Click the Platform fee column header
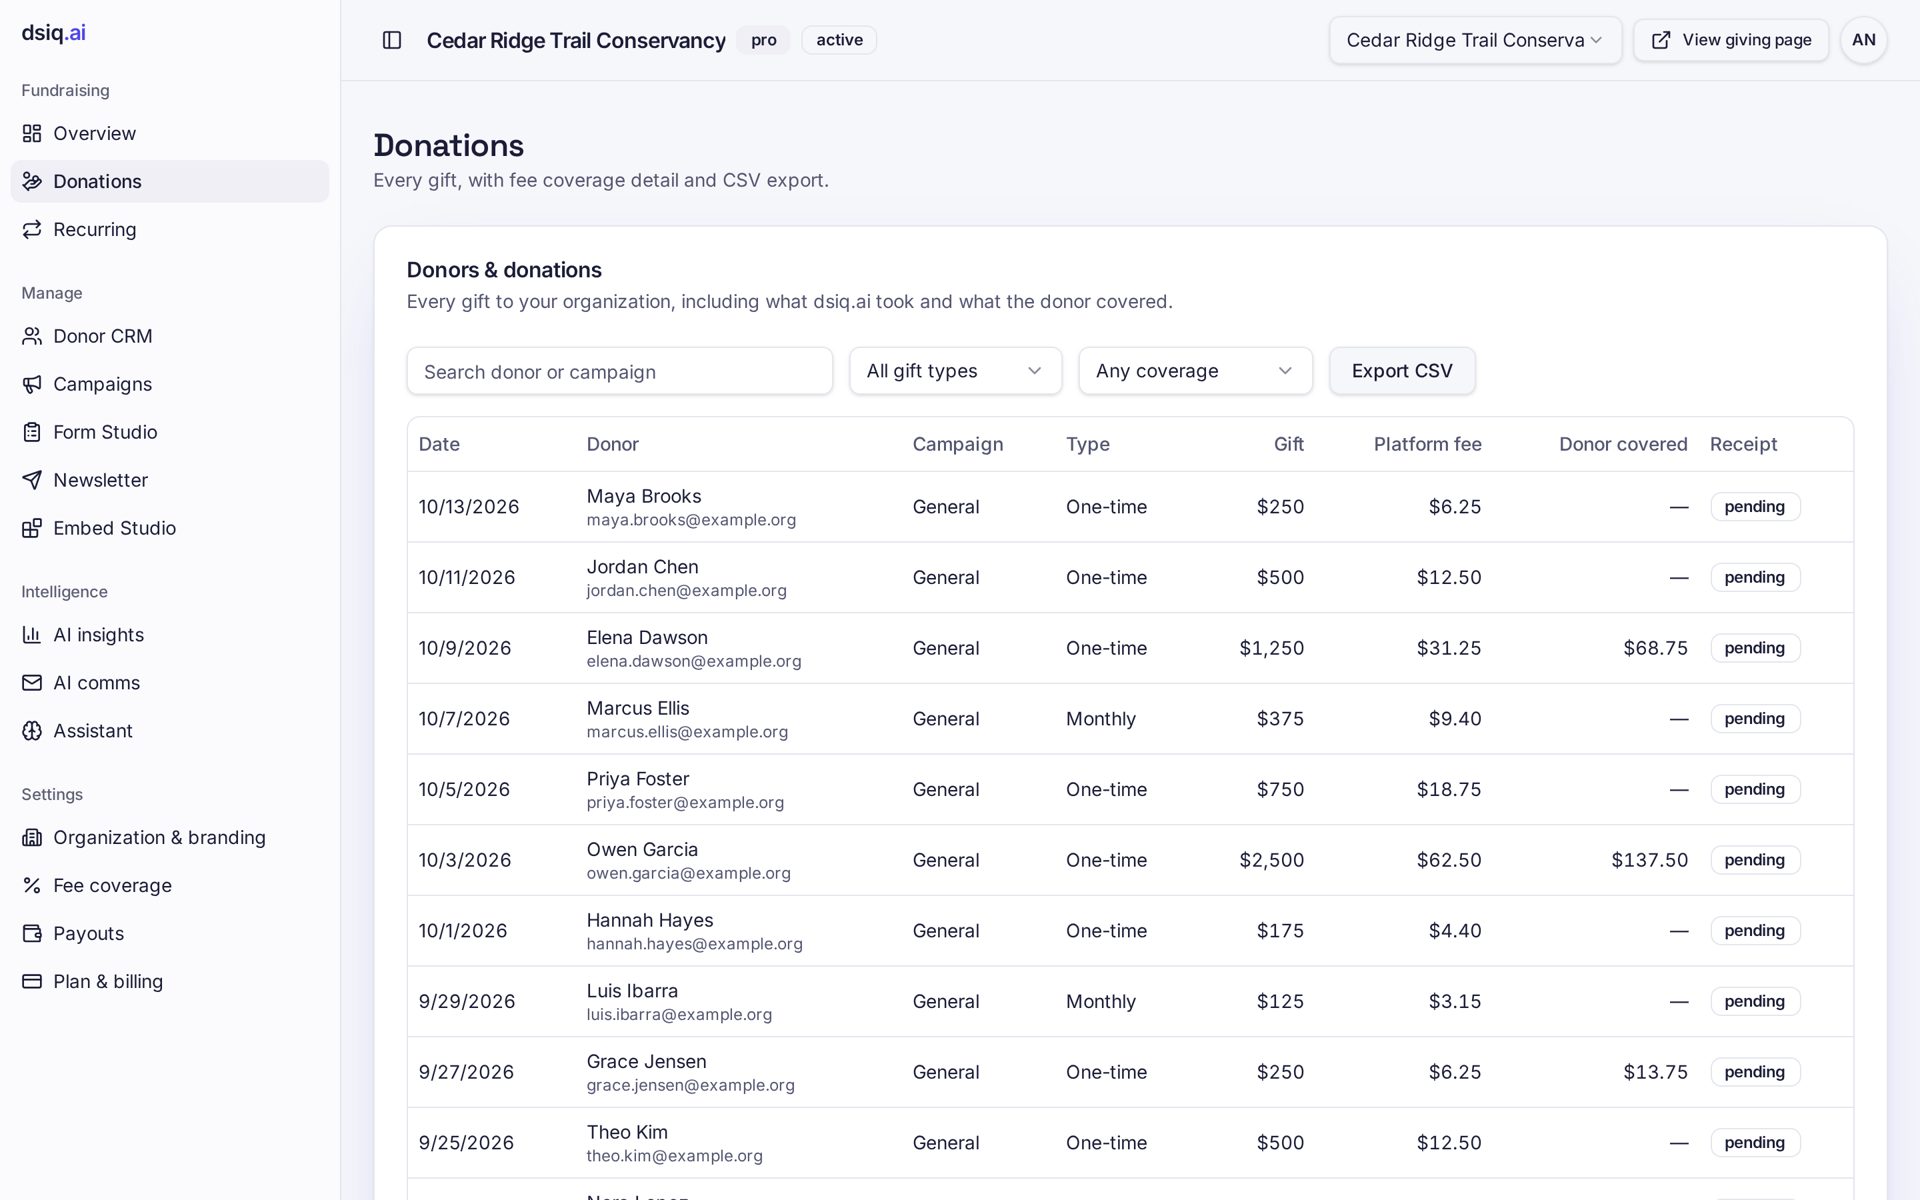 (x=1427, y=444)
